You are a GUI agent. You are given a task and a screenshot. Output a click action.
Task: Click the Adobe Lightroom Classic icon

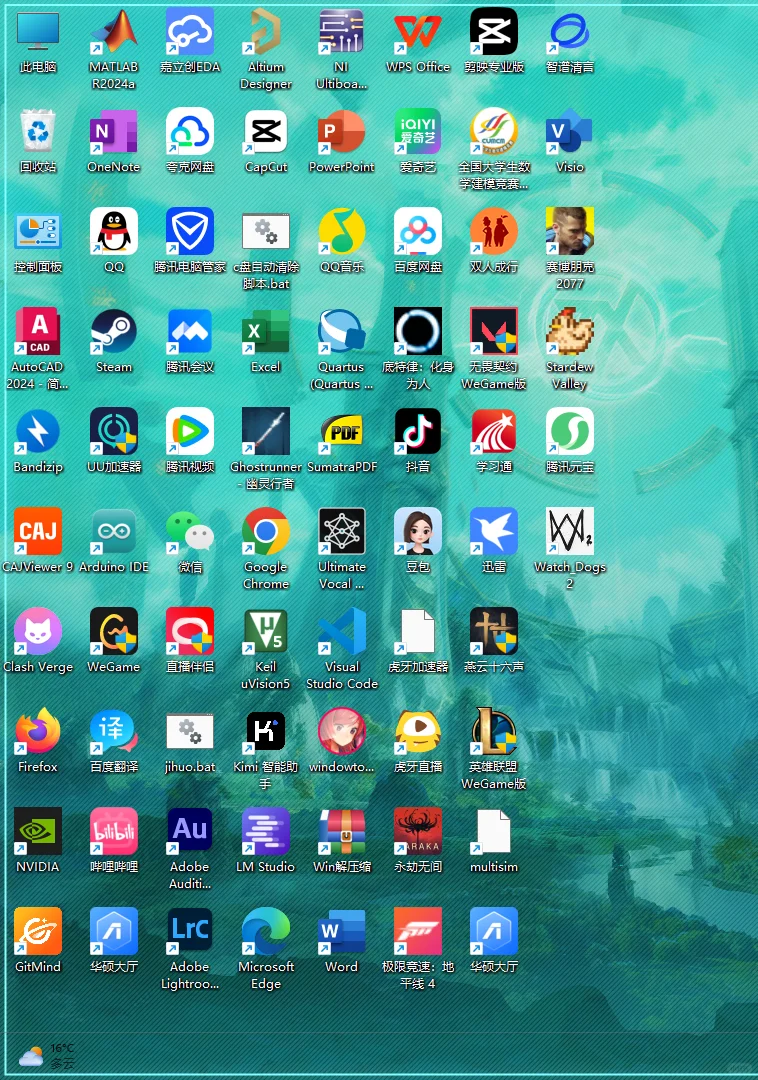(190, 931)
